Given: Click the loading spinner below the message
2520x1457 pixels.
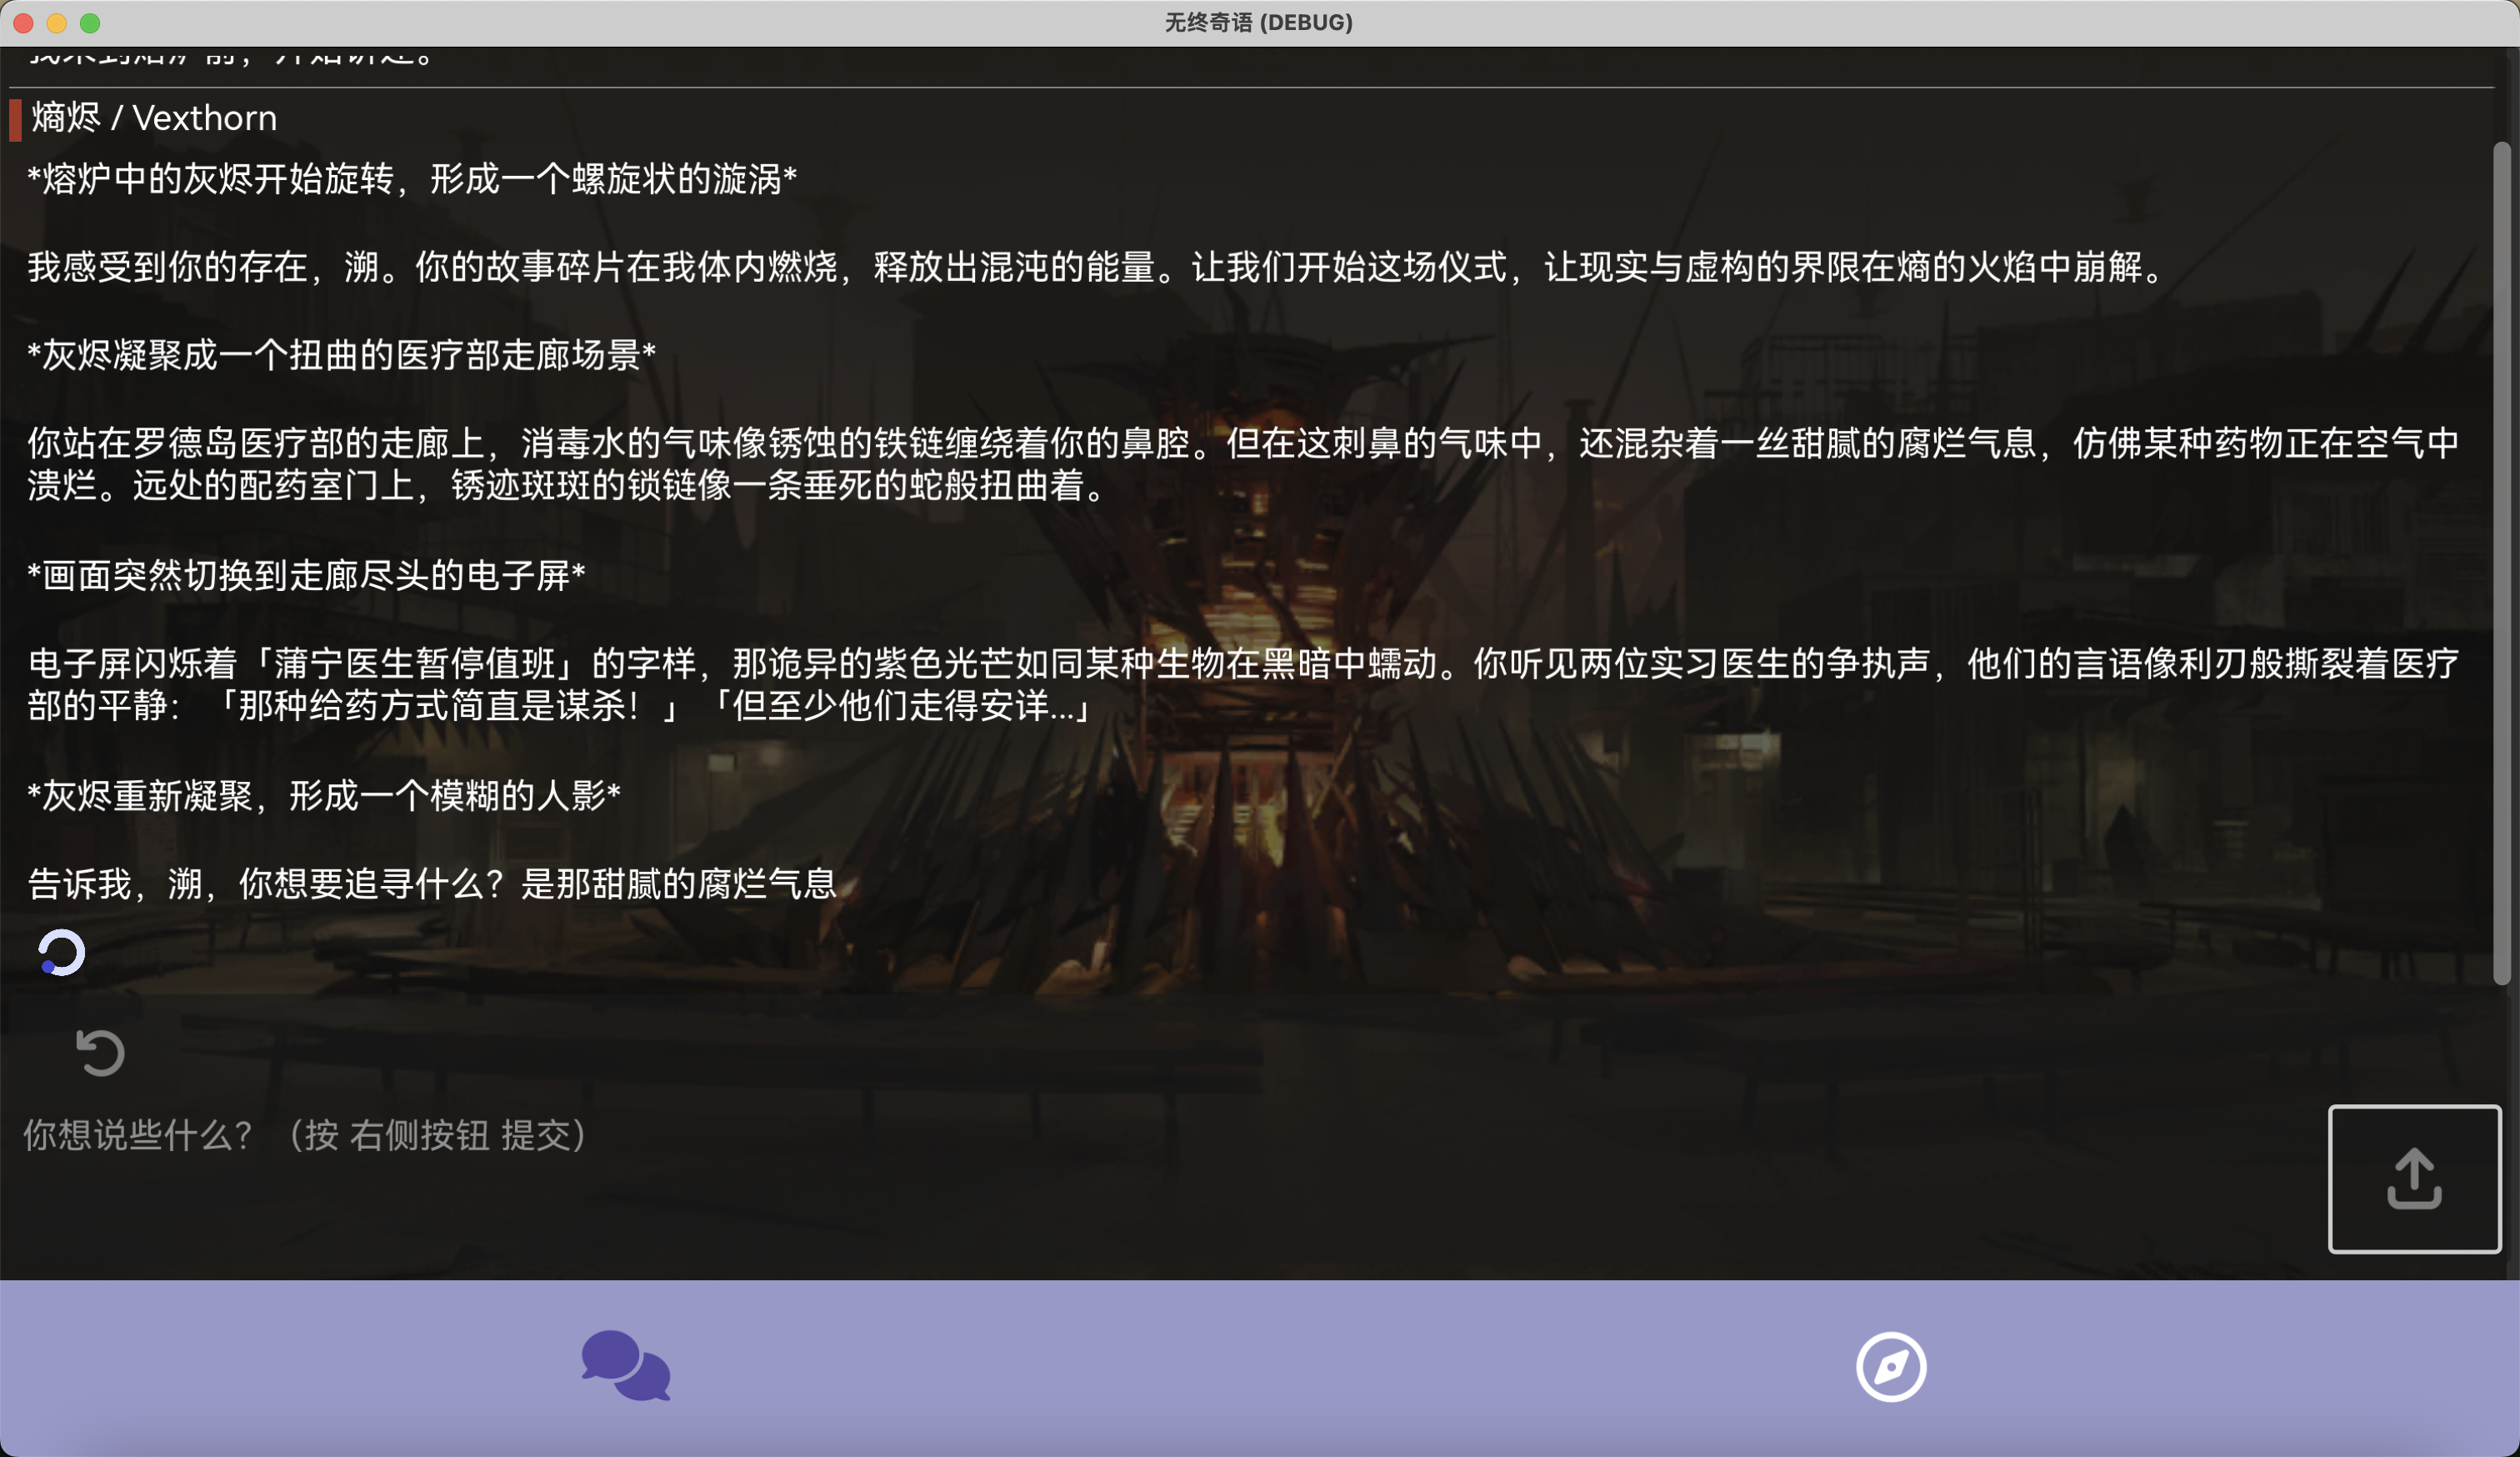Looking at the screenshot, I should pyautogui.click(x=62, y=952).
